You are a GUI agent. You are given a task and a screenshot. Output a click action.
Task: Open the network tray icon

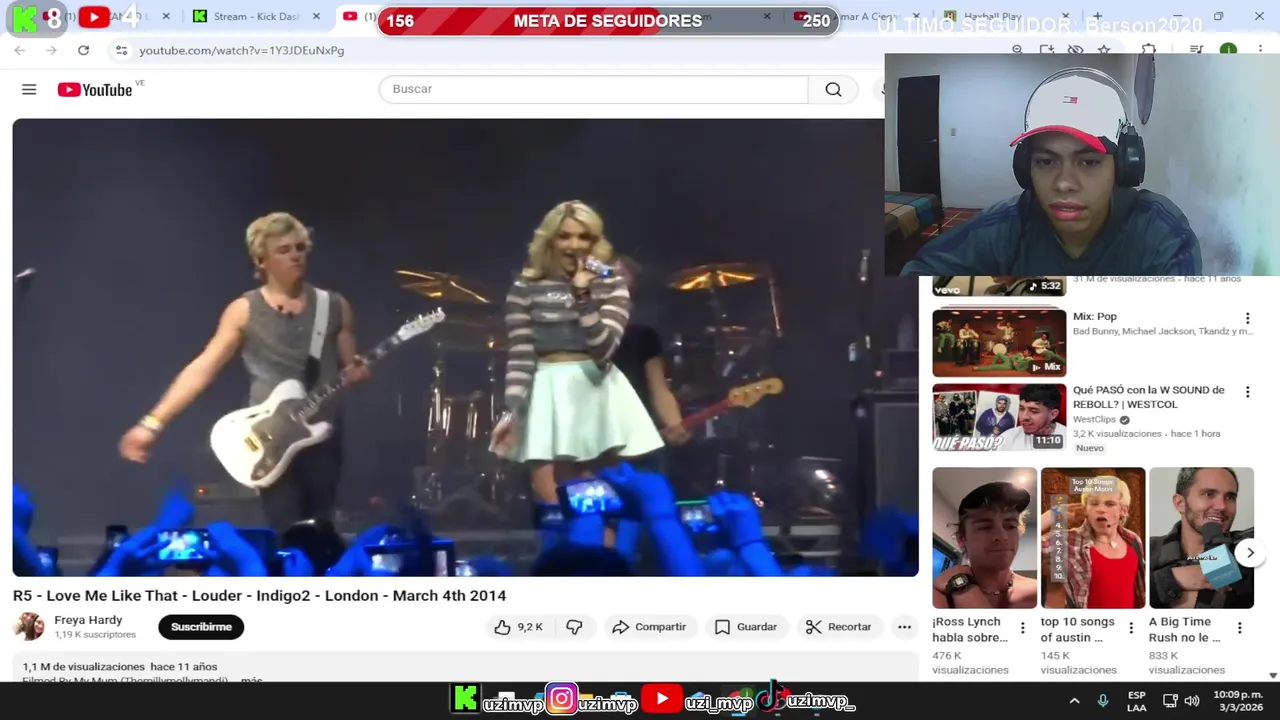coord(1170,701)
